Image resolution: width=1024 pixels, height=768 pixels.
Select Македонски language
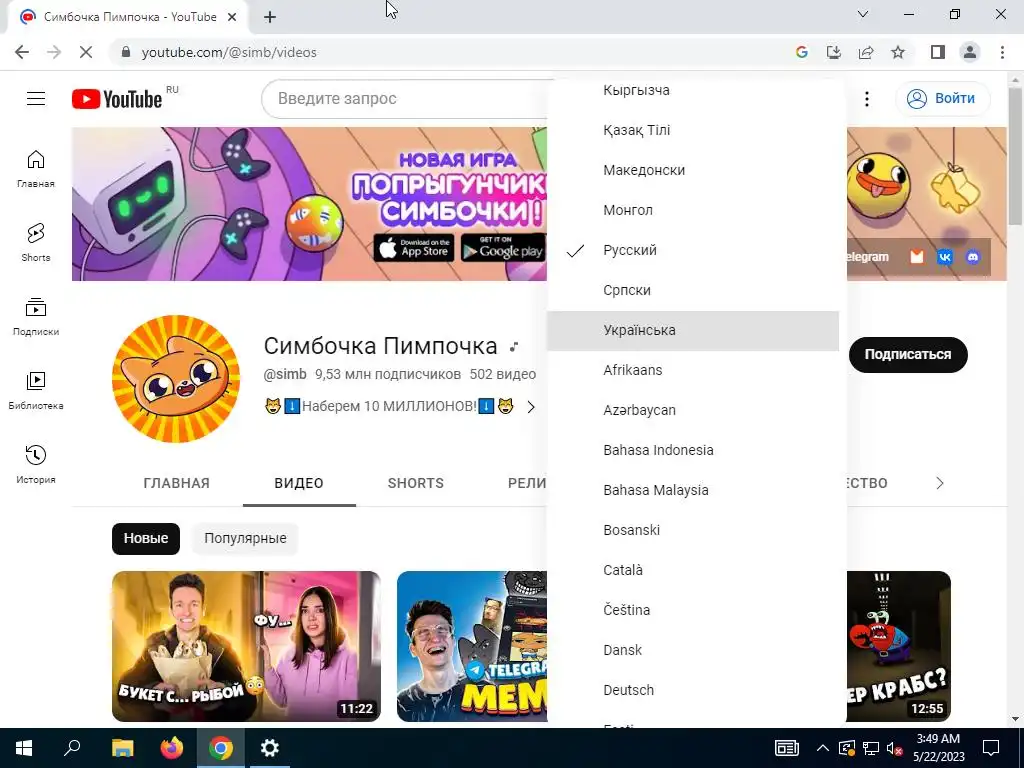[693, 170]
